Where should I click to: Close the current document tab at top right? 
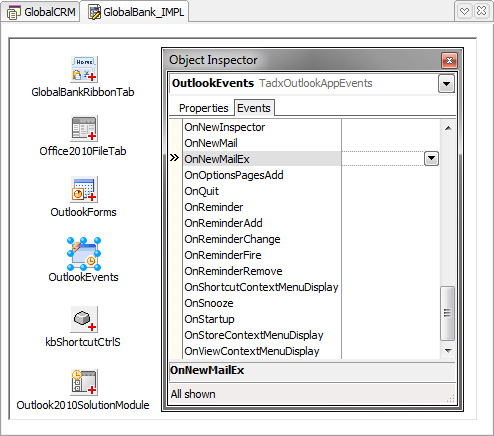pos(481,12)
